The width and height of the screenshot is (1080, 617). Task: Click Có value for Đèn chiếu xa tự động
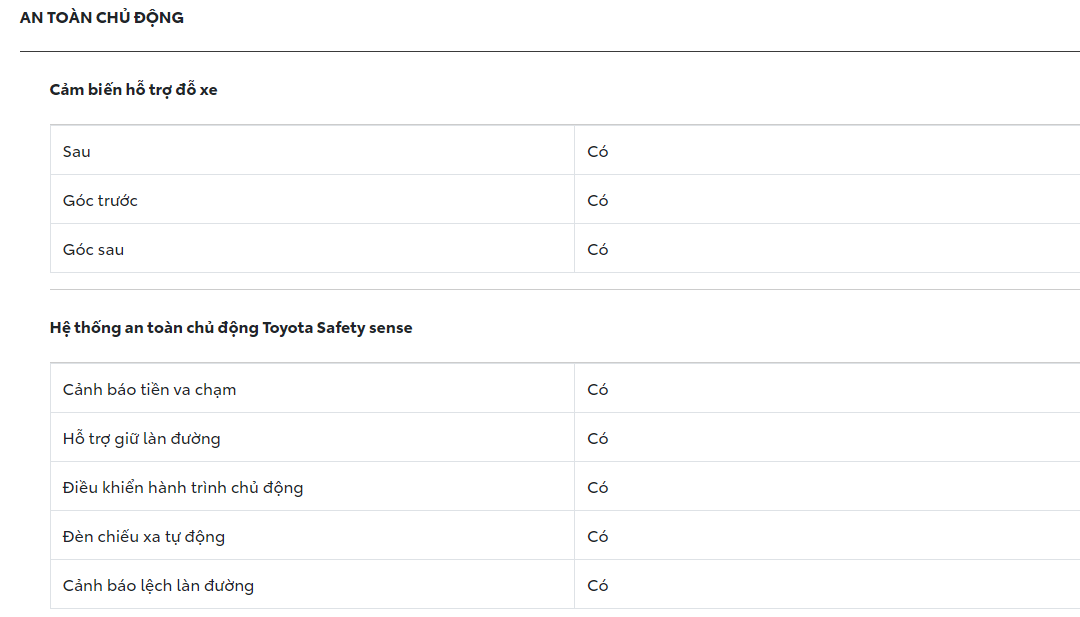pyautogui.click(x=598, y=537)
